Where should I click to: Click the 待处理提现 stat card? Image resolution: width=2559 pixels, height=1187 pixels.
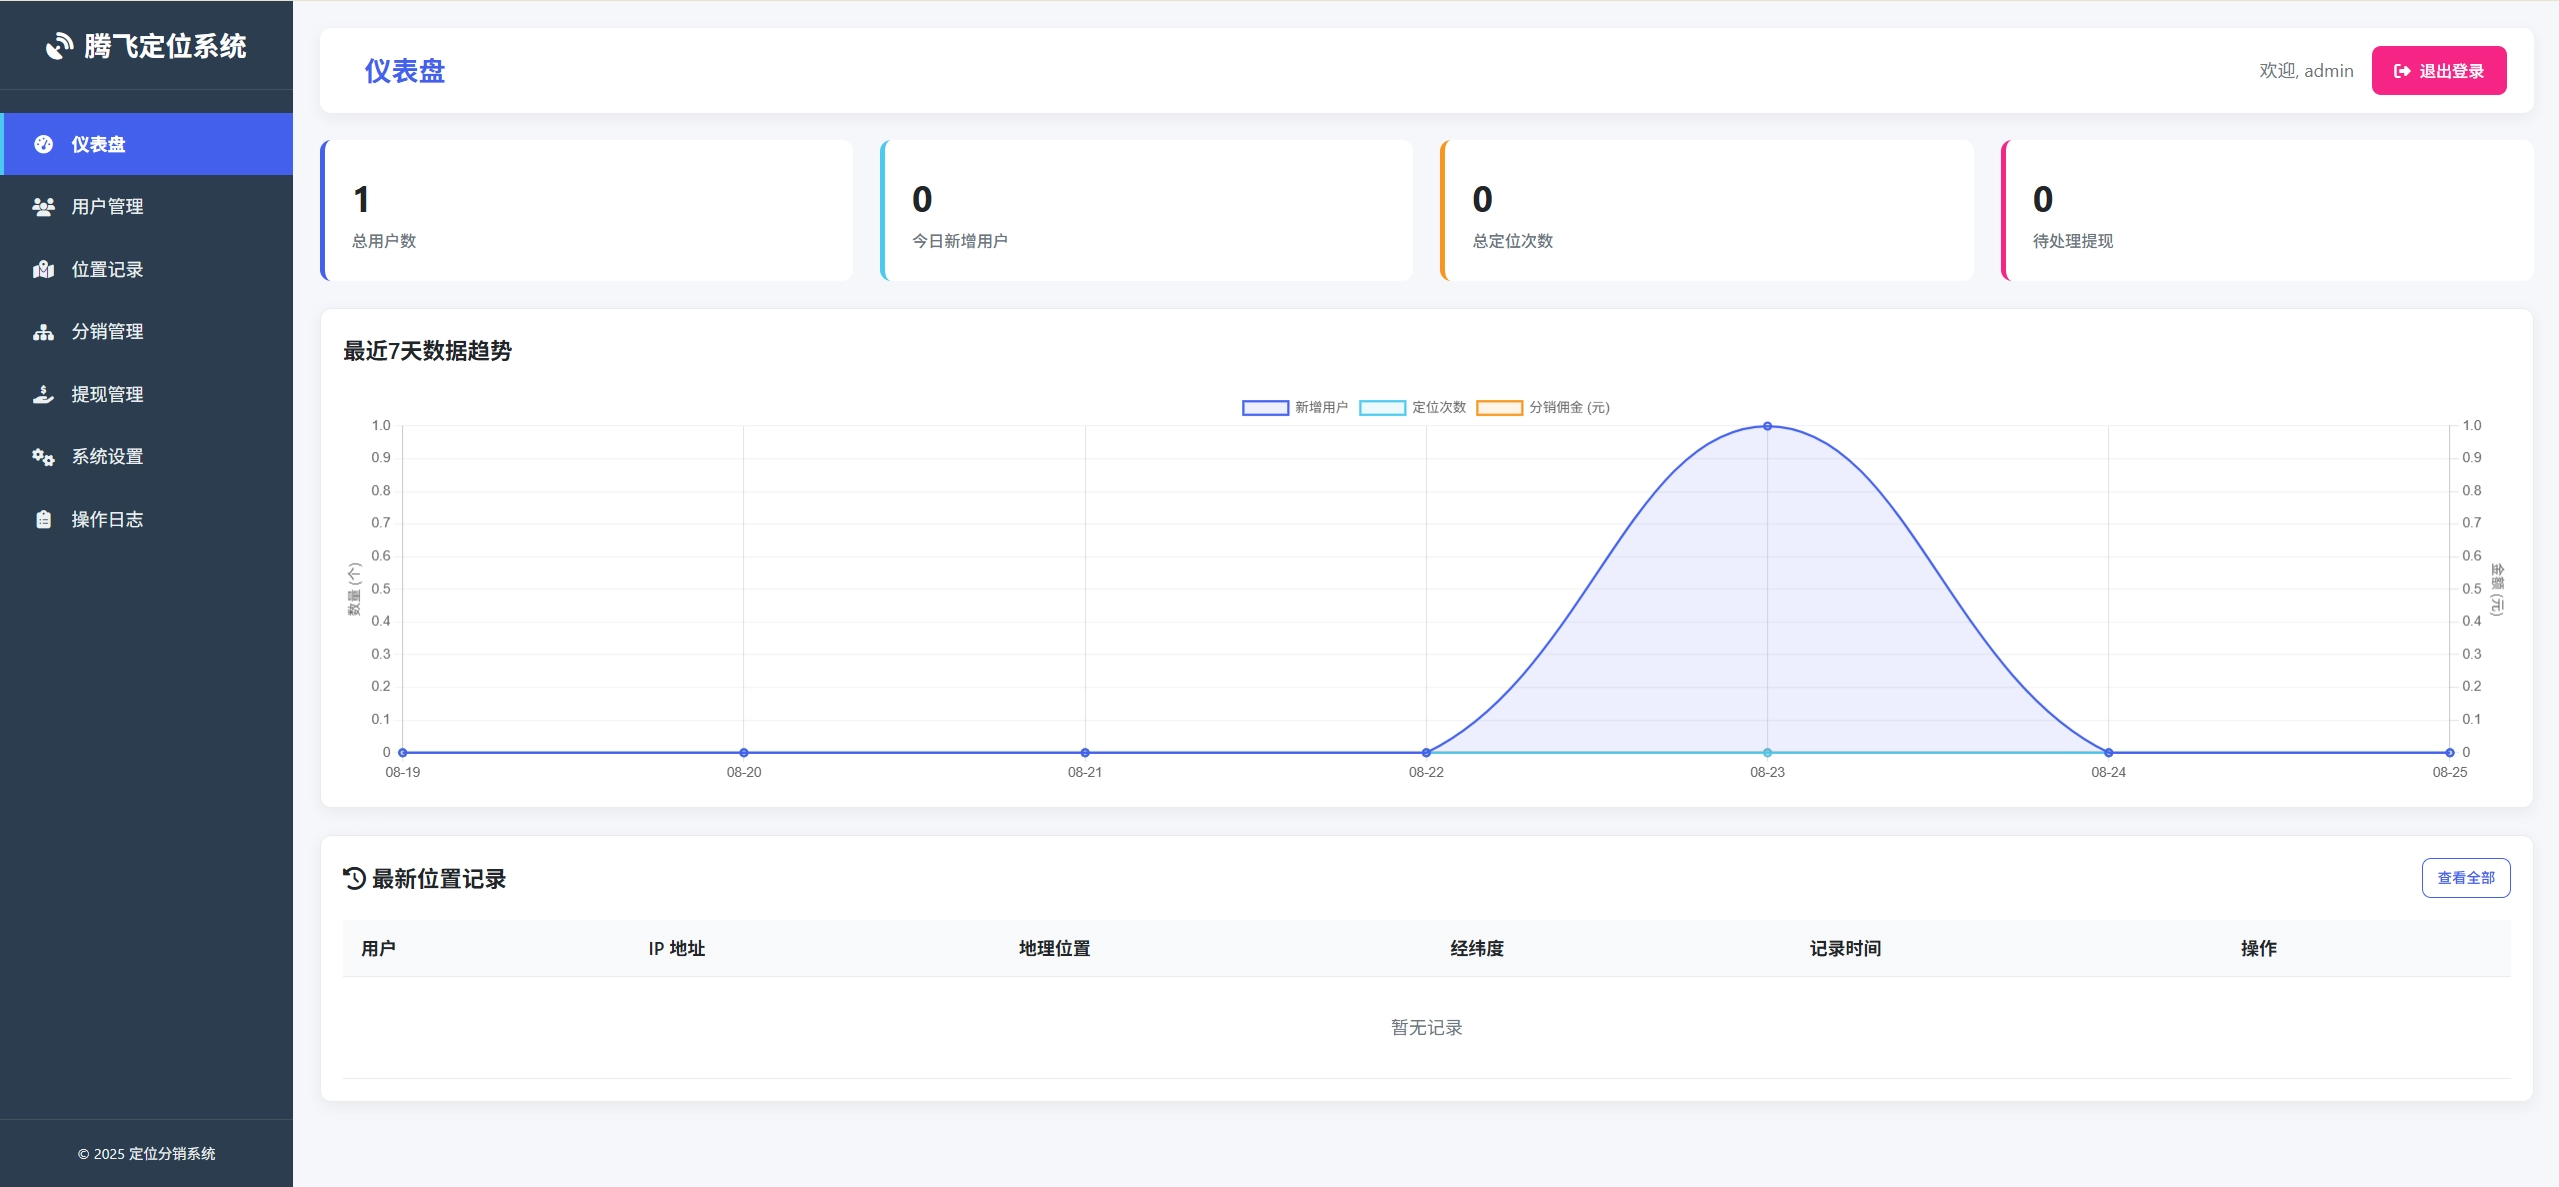pos(2267,211)
